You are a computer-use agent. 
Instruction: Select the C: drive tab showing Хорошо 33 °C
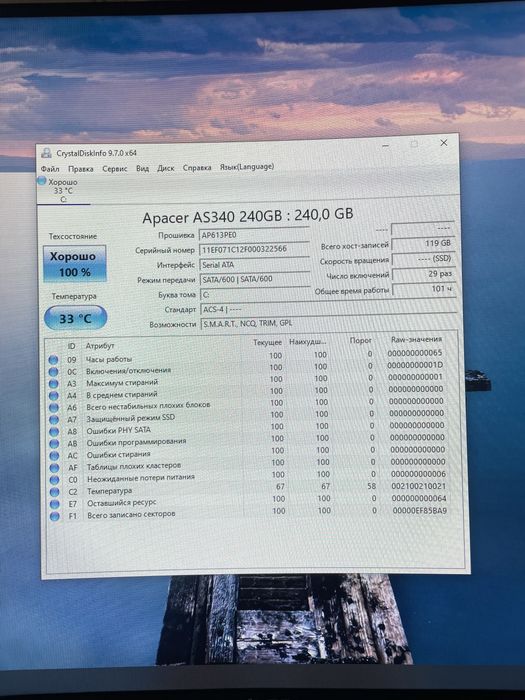point(63,191)
